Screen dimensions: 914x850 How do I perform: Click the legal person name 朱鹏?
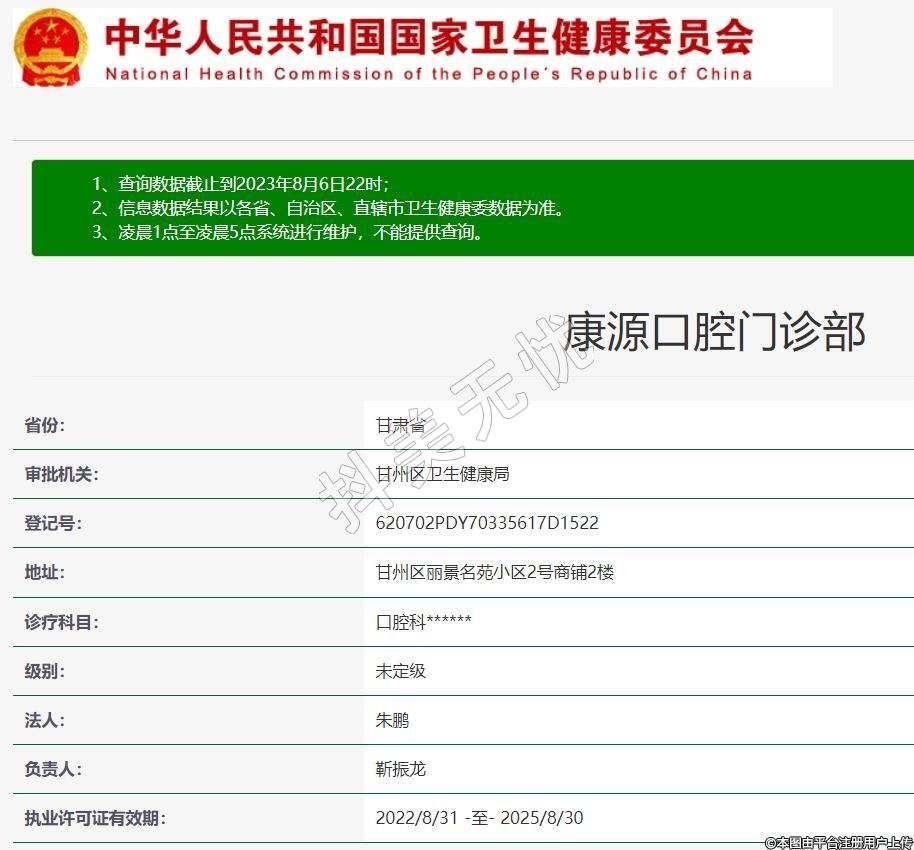tap(392, 720)
